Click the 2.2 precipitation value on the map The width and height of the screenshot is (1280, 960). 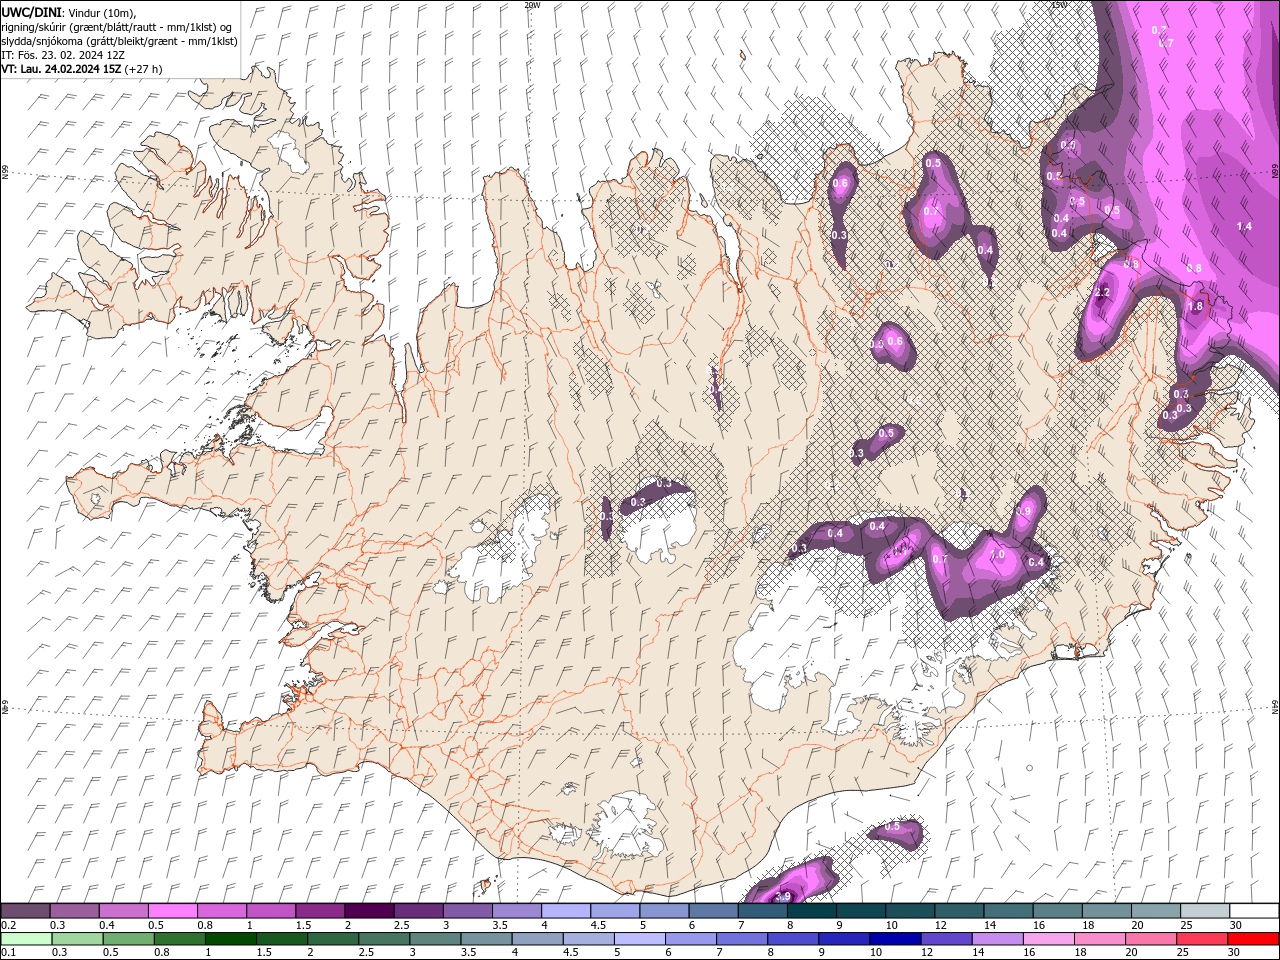point(1102,293)
